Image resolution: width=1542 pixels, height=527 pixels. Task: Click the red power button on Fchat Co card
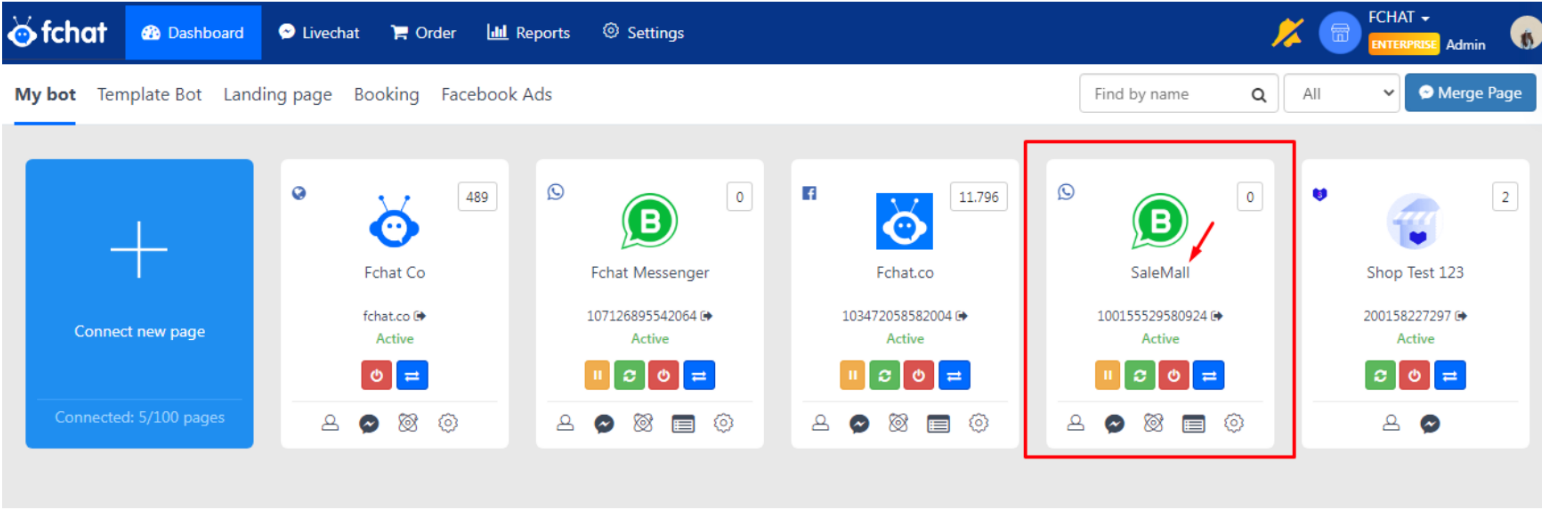(x=377, y=375)
